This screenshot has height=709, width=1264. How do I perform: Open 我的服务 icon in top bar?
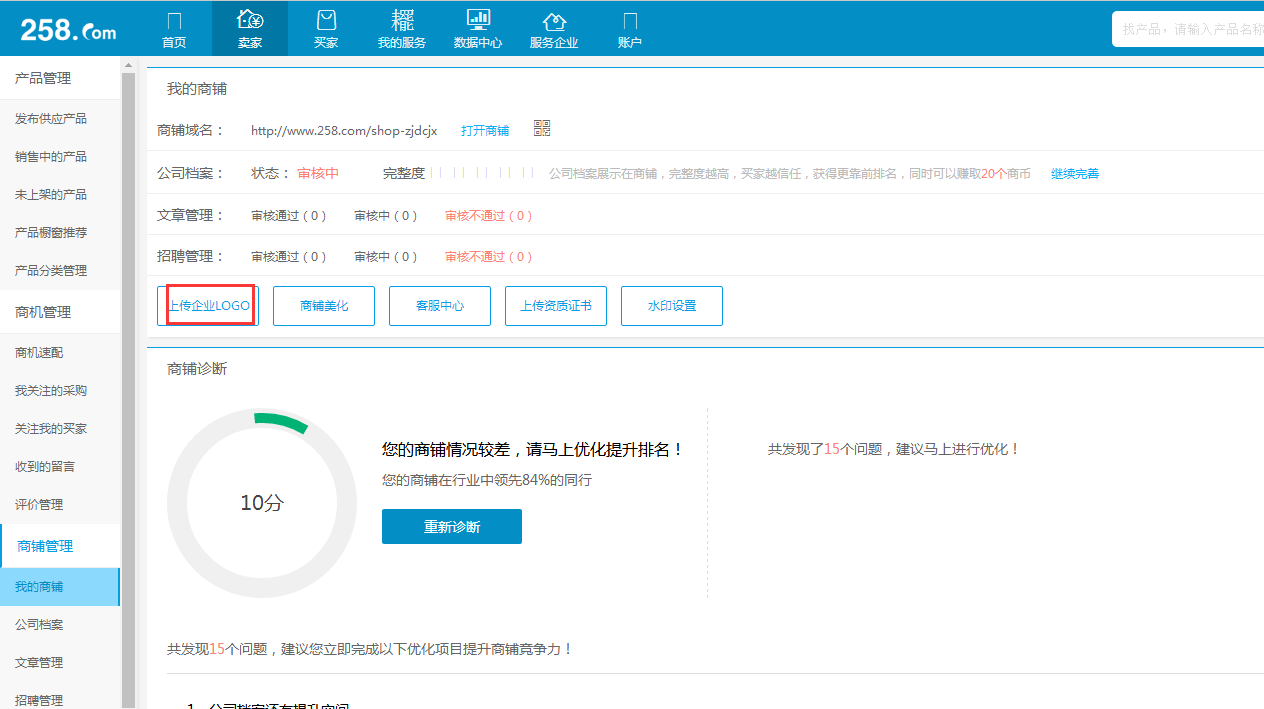(402, 29)
